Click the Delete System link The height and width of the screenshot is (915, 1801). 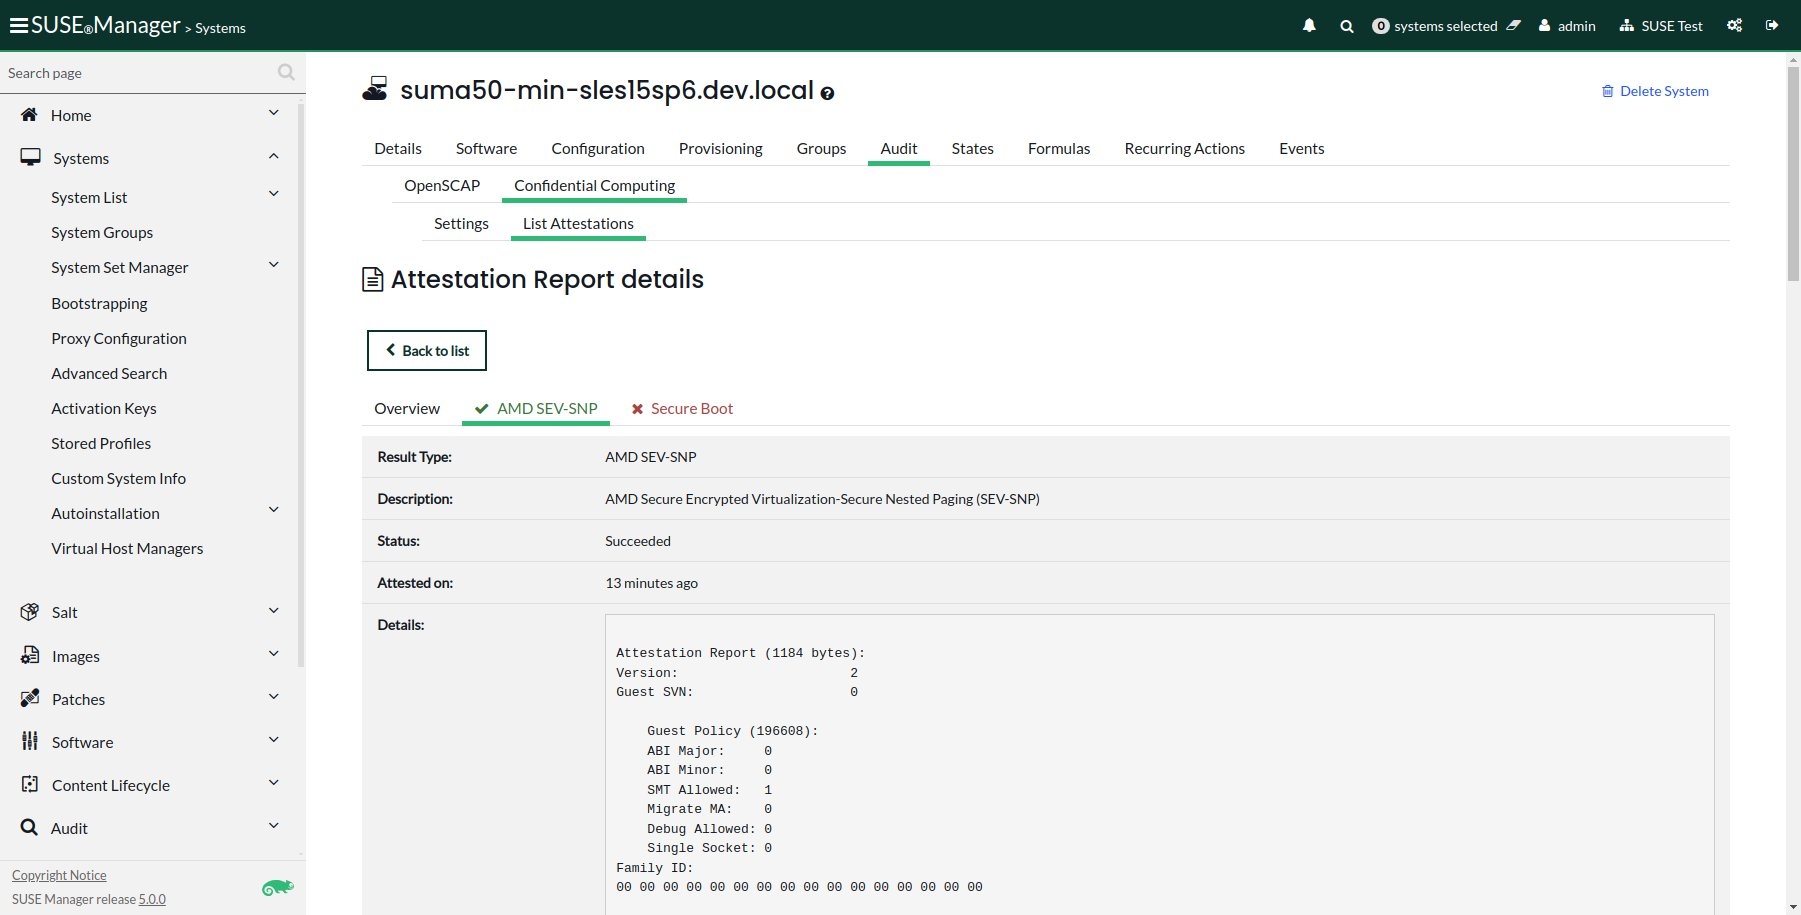click(x=1655, y=91)
